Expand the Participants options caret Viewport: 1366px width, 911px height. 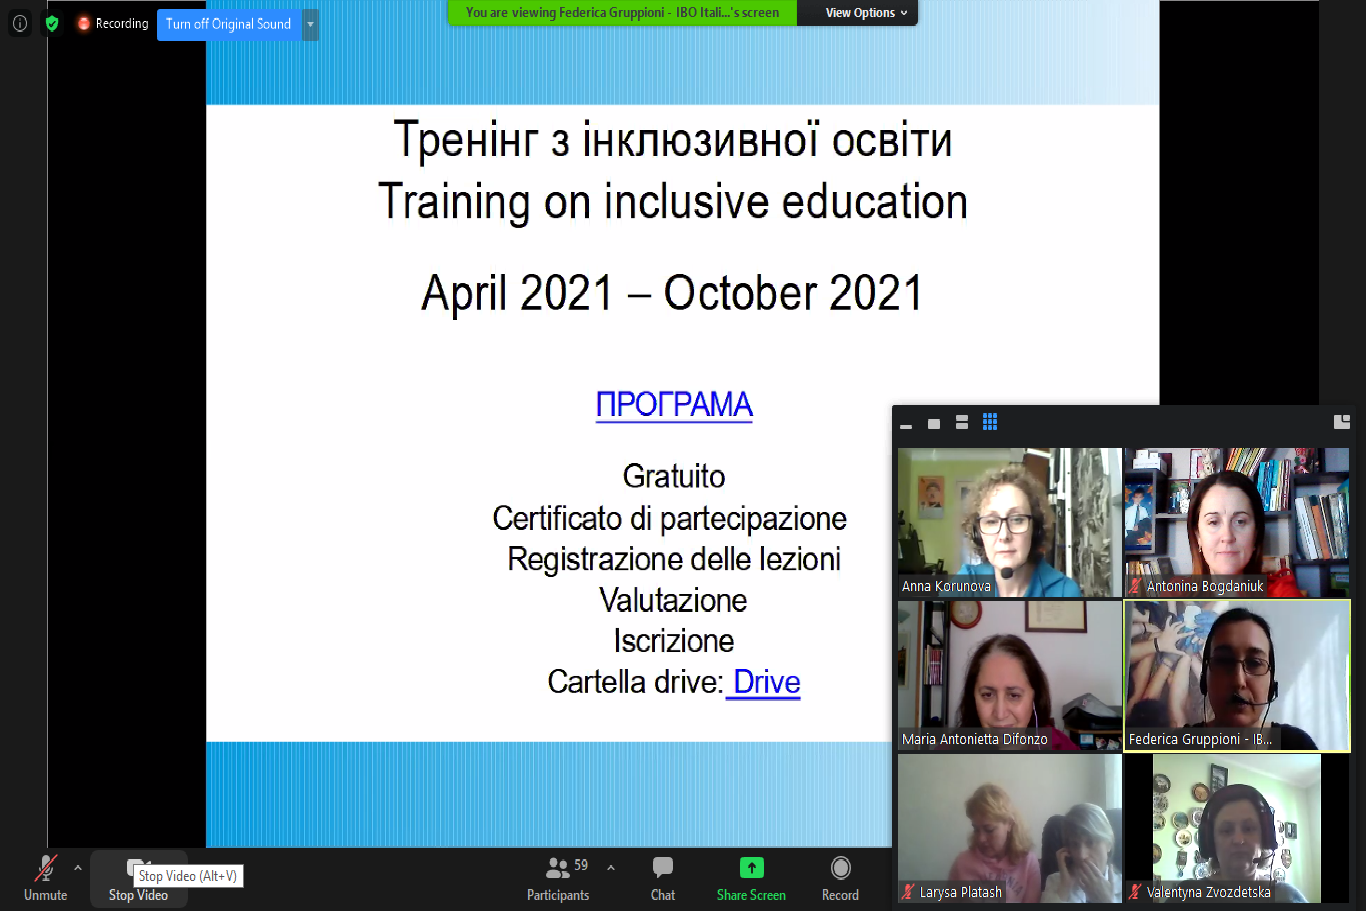[x=611, y=868]
